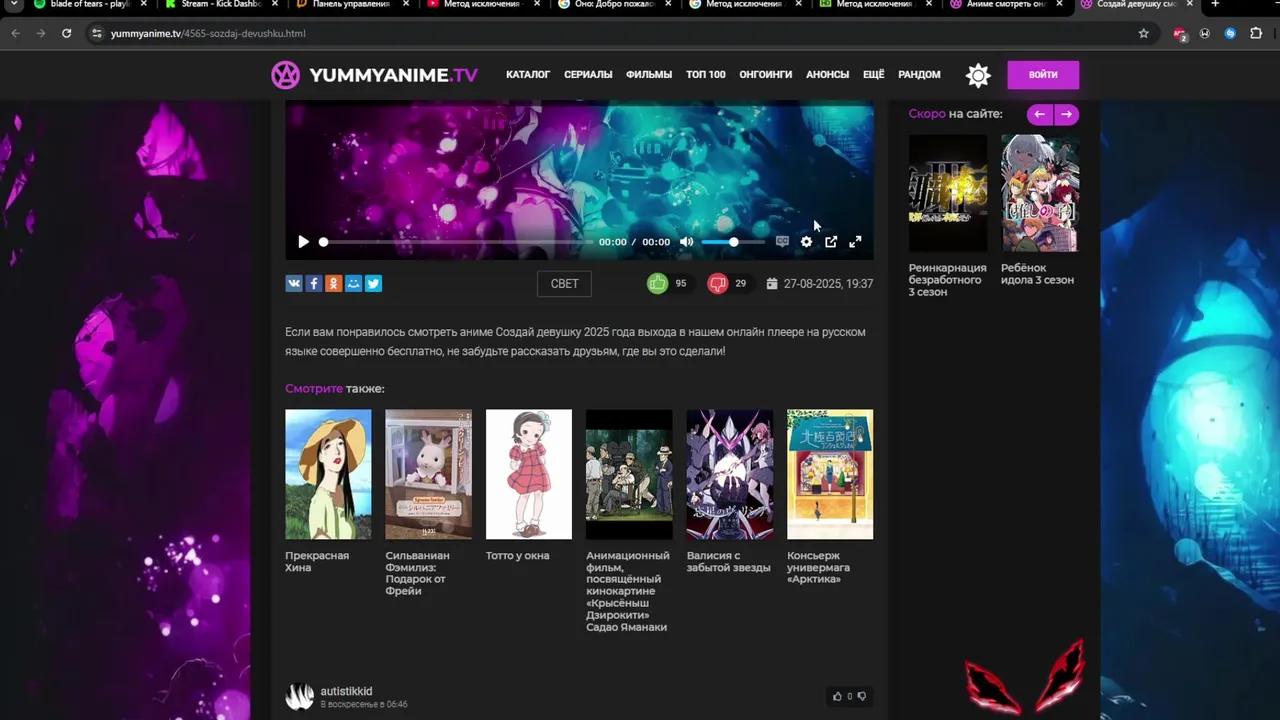Click Валисия с забытой звезды title

click(729, 562)
